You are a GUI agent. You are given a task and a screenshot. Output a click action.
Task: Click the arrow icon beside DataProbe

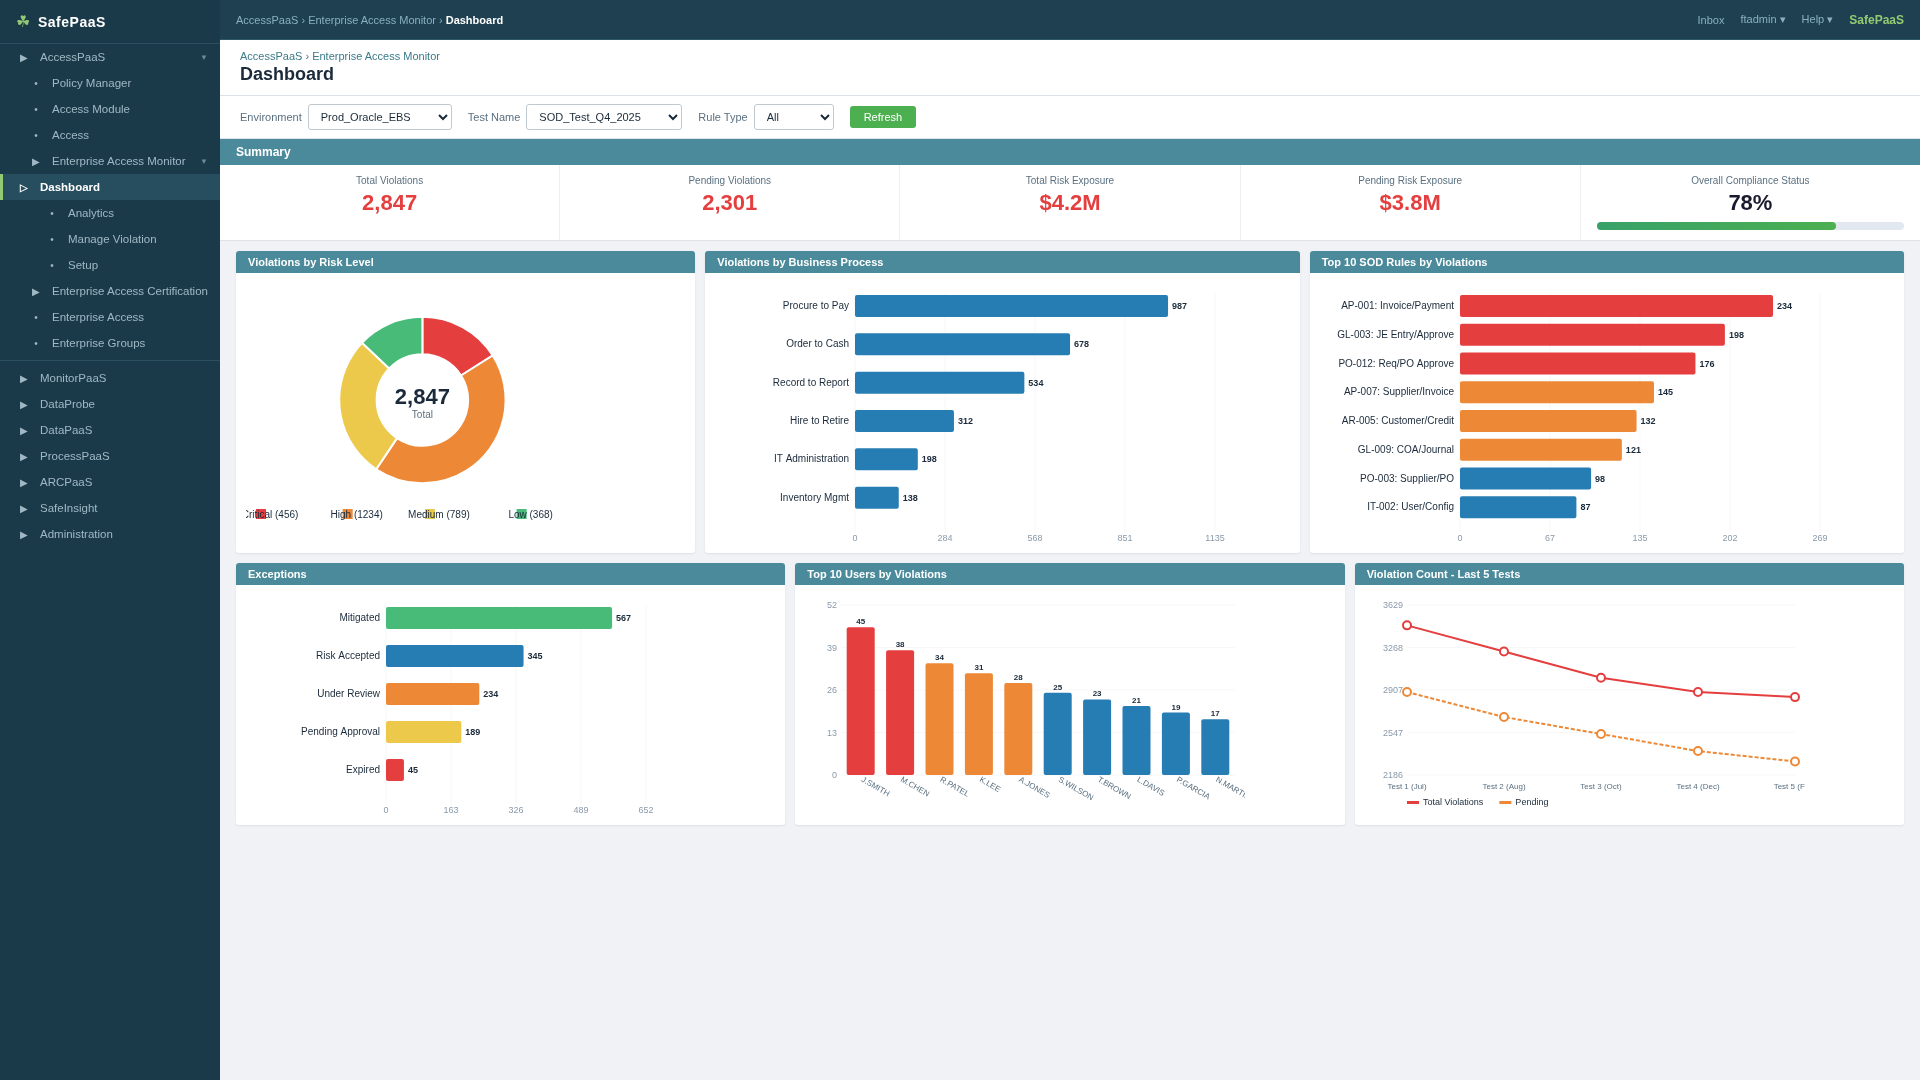(24, 405)
